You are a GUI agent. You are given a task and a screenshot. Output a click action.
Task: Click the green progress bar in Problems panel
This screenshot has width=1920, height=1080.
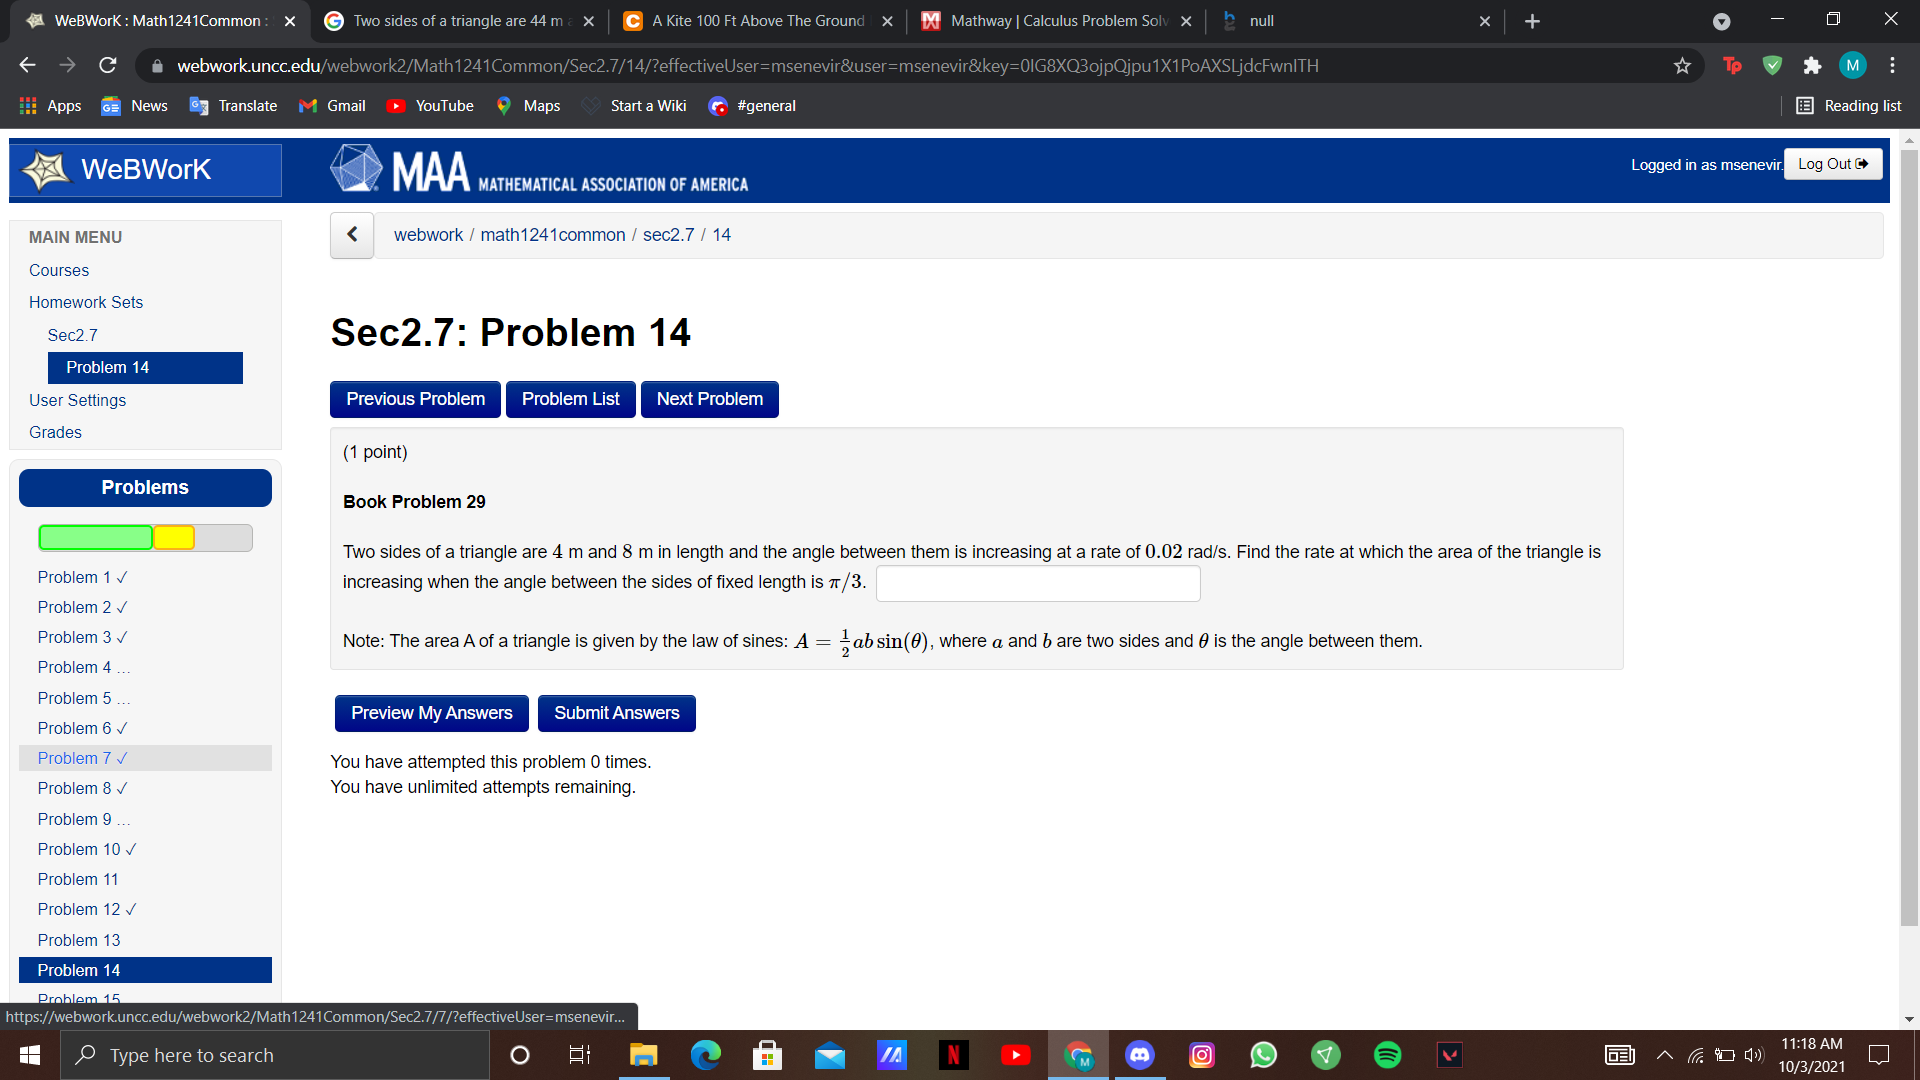(95, 537)
